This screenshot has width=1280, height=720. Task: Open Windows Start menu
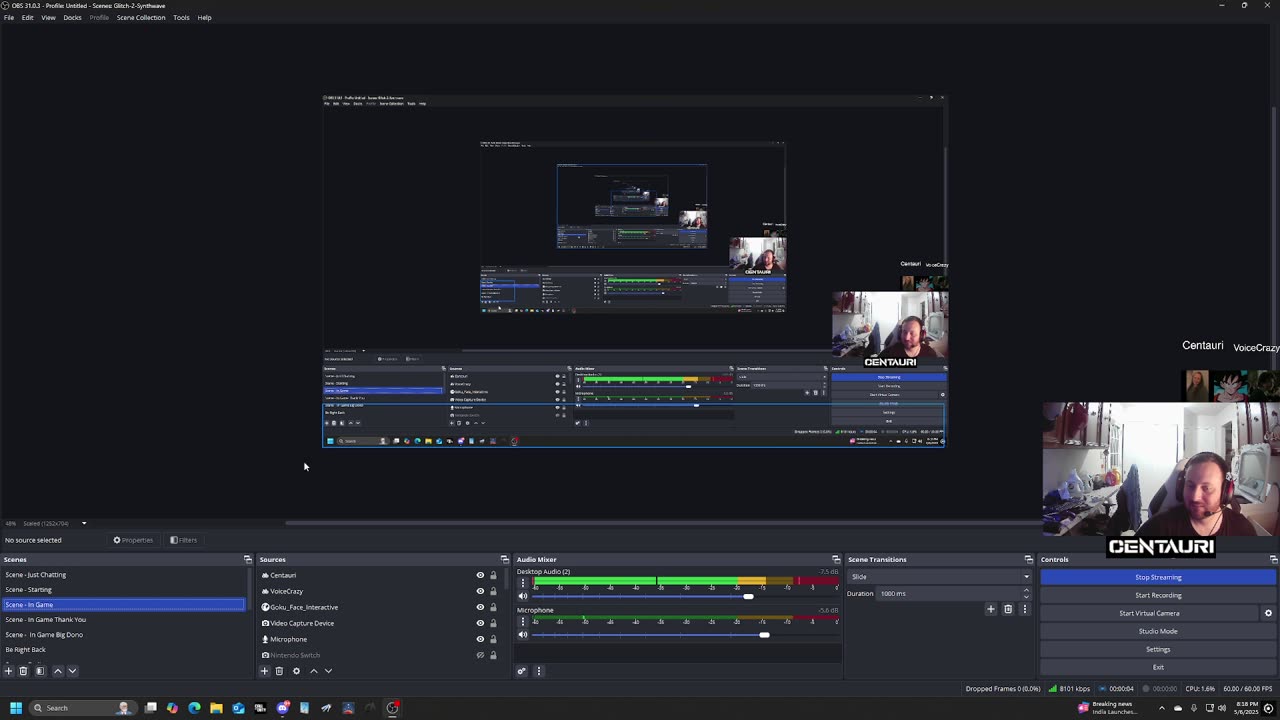coord(16,708)
